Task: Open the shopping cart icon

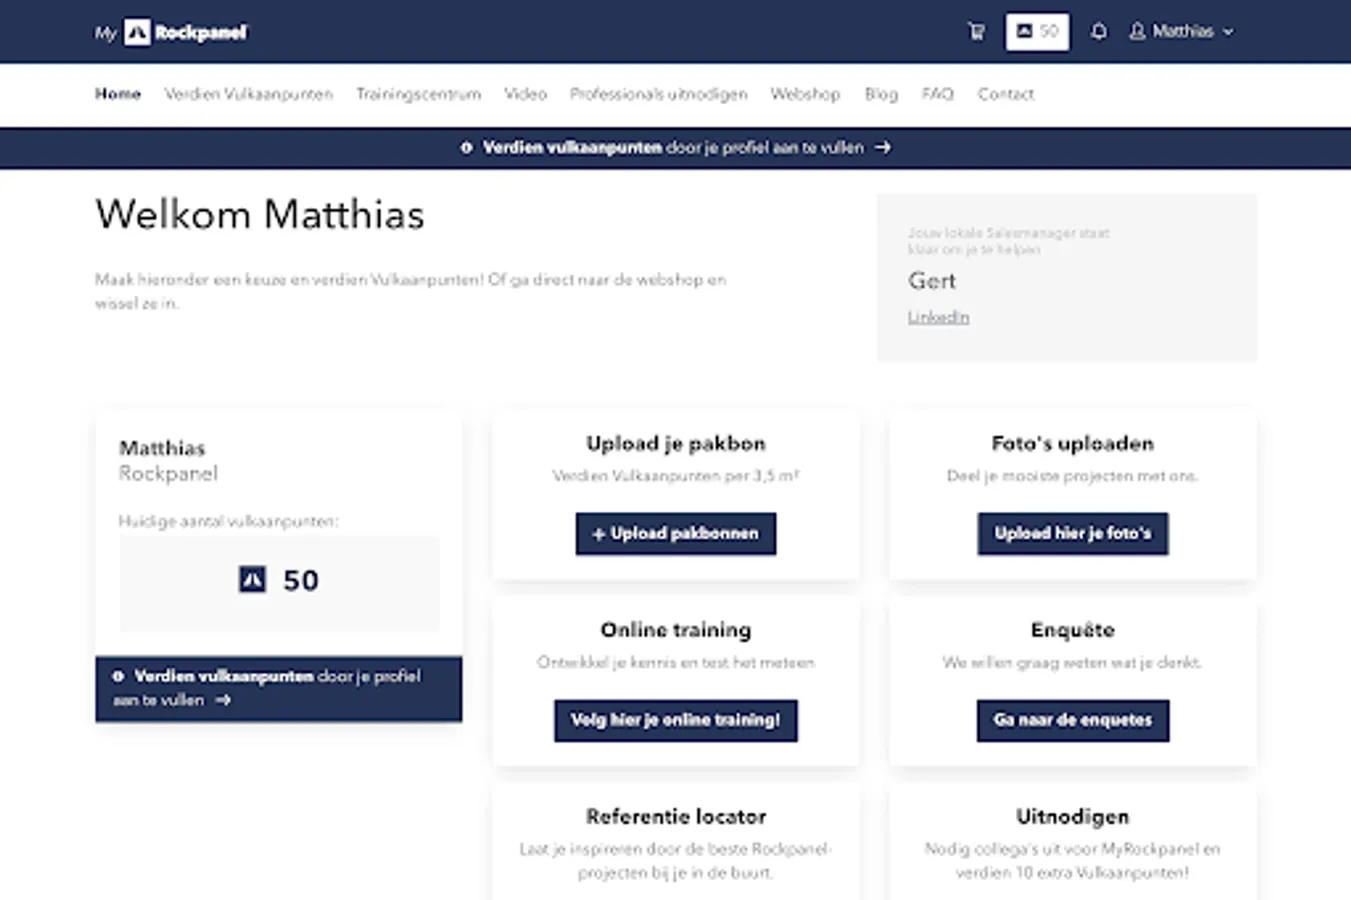Action: coord(976,32)
